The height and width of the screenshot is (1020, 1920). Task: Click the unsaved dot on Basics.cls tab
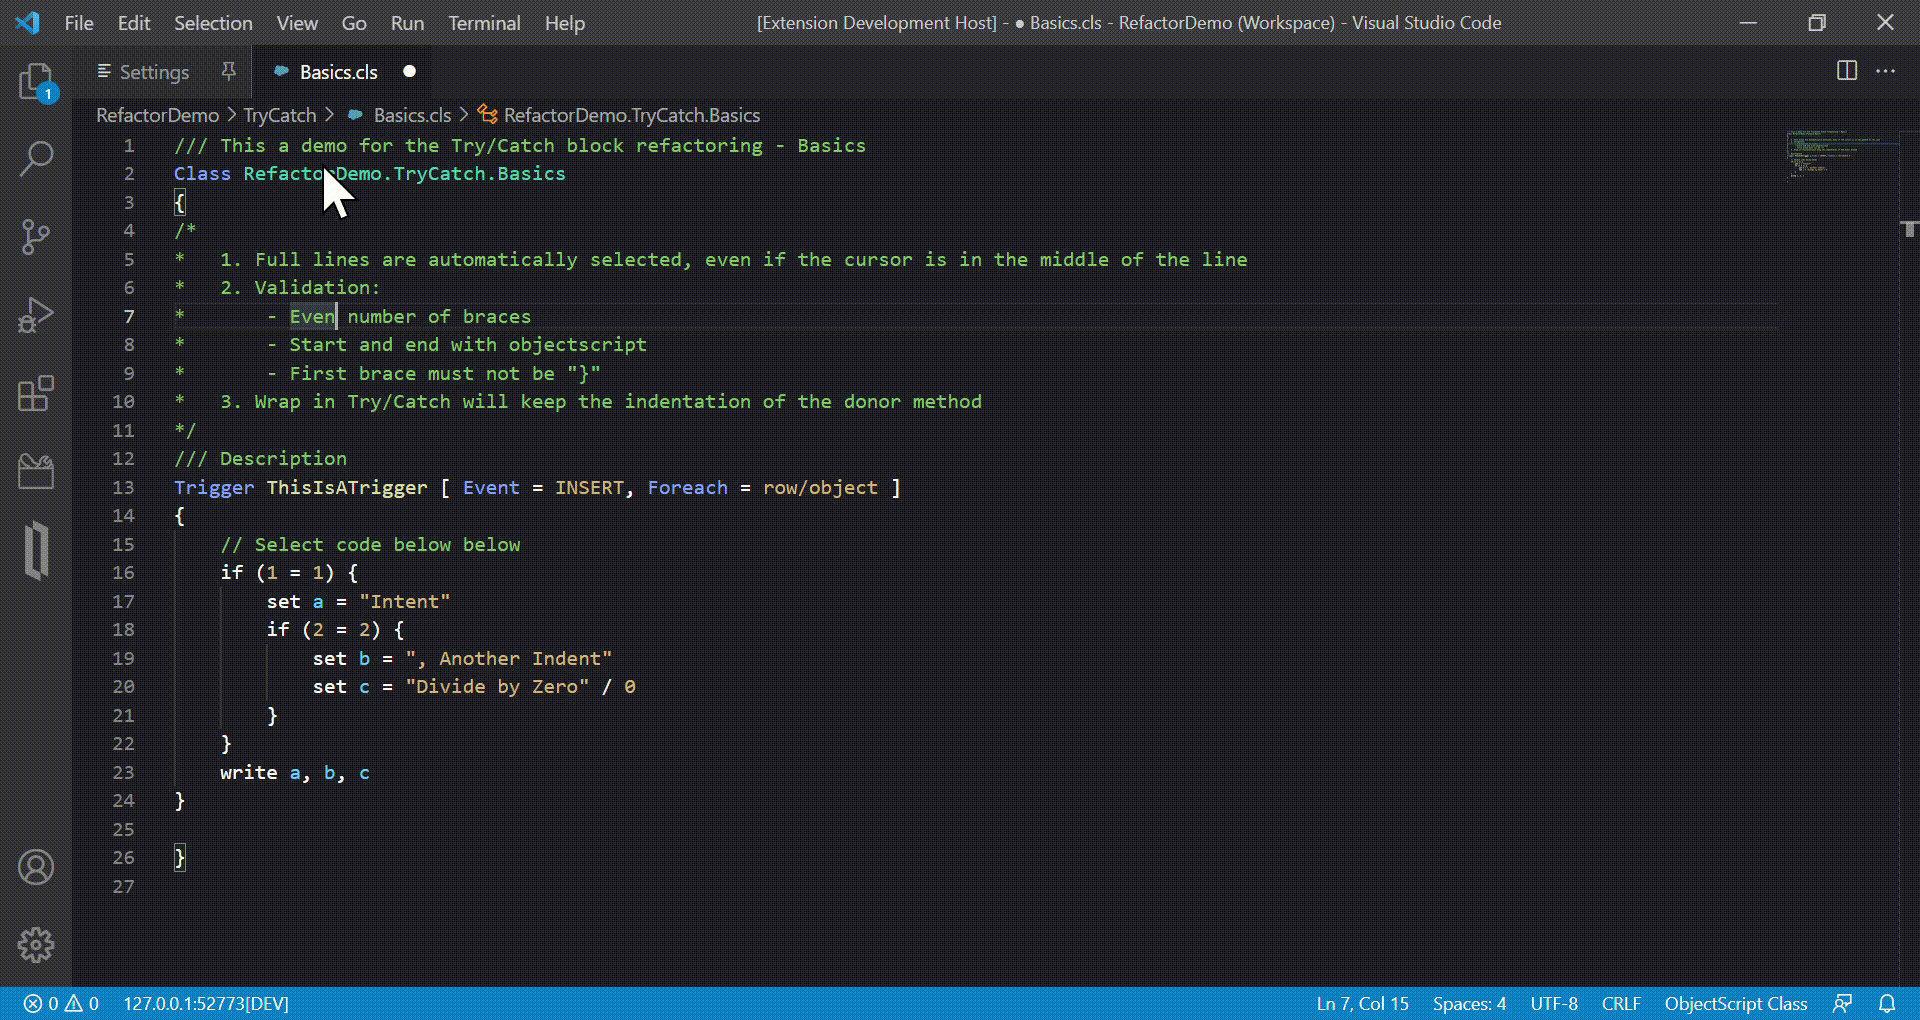pos(409,71)
